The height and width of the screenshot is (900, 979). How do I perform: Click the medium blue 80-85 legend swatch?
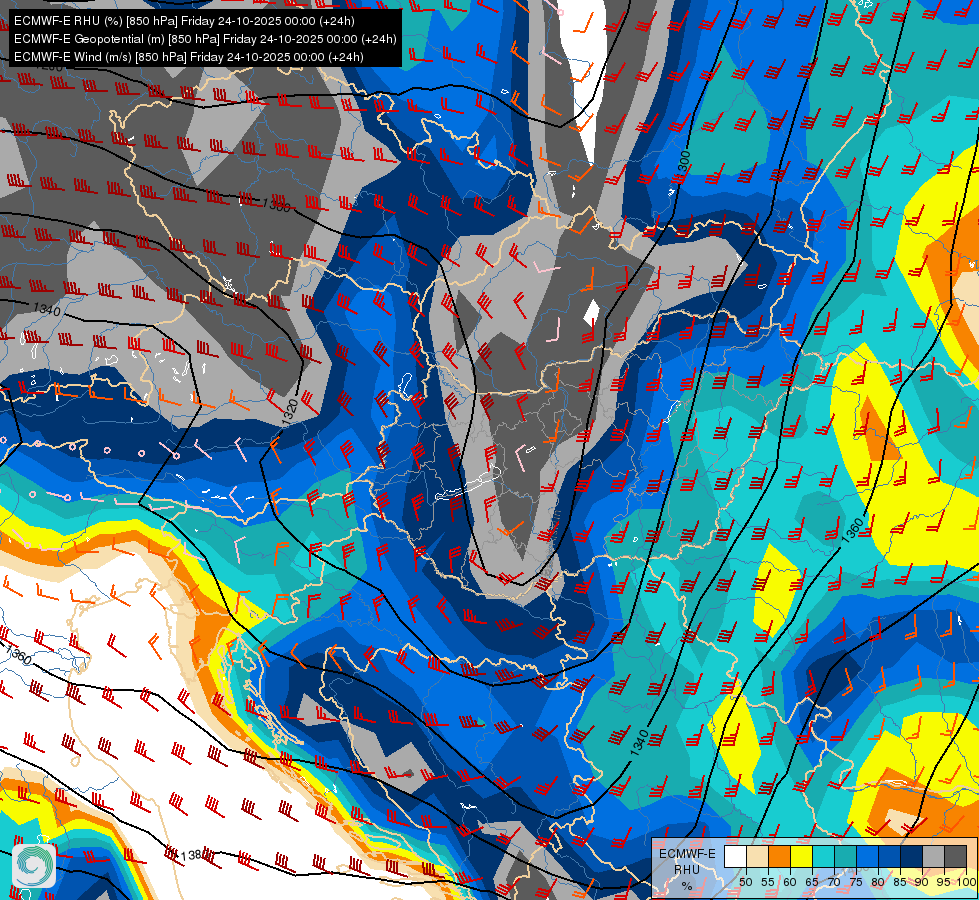[890, 856]
